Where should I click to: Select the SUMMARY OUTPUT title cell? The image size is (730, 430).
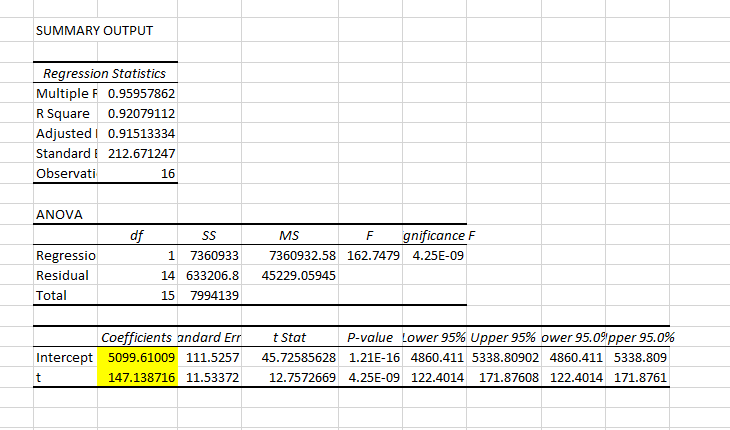(x=95, y=30)
